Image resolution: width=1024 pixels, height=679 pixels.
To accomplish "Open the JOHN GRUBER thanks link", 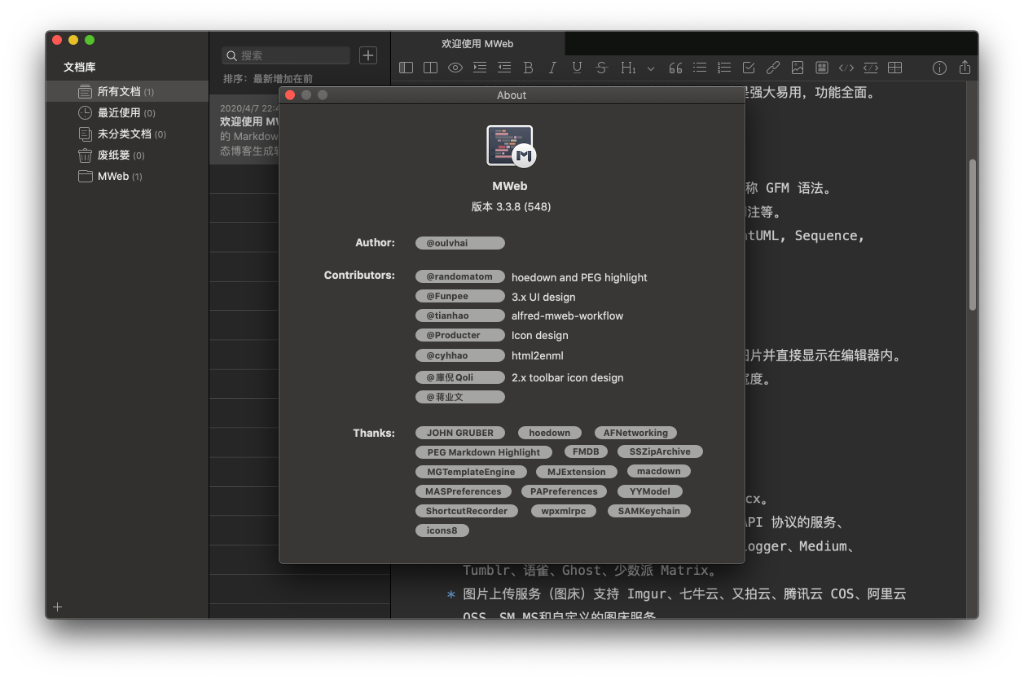I will coord(460,433).
